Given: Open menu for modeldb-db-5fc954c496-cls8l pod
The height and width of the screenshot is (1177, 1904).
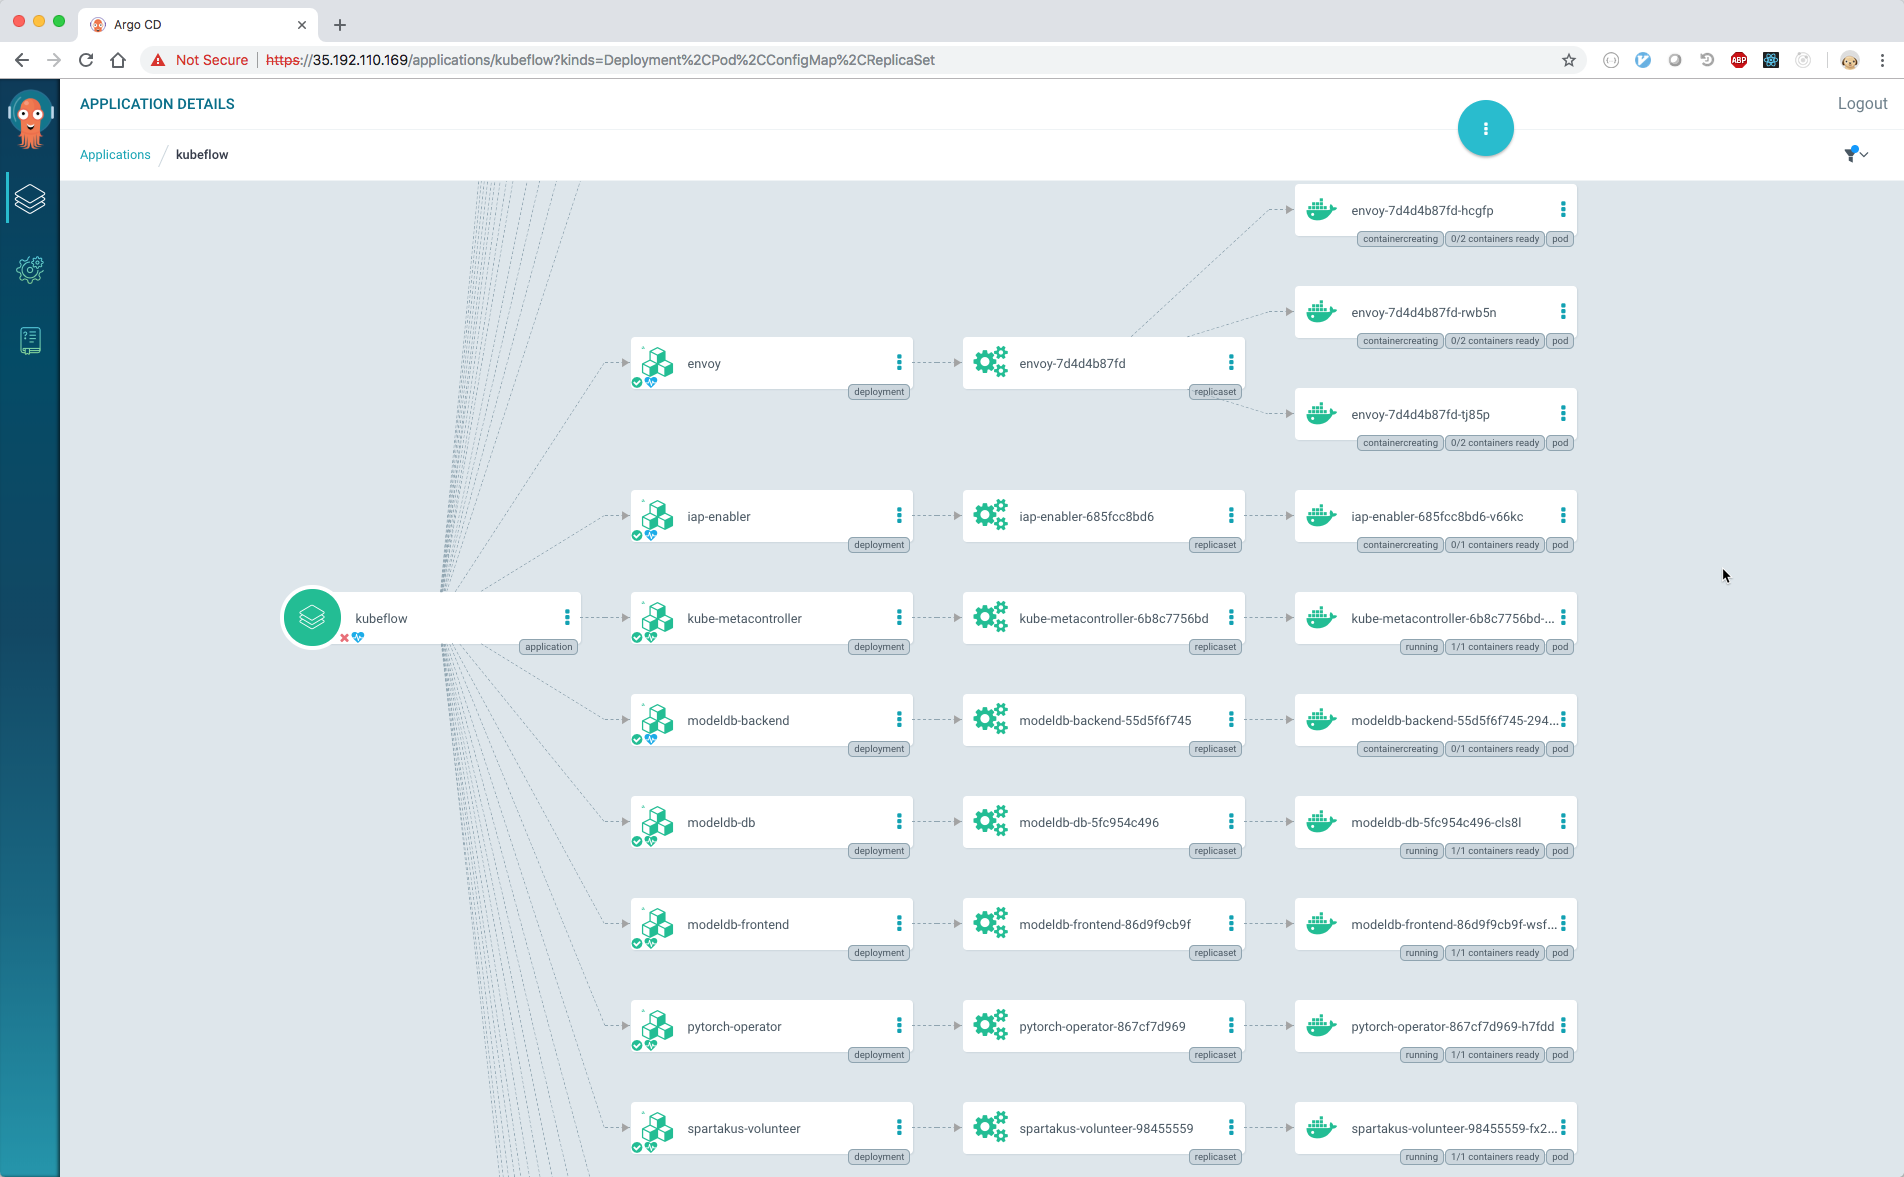Looking at the screenshot, I should (x=1563, y=822).
